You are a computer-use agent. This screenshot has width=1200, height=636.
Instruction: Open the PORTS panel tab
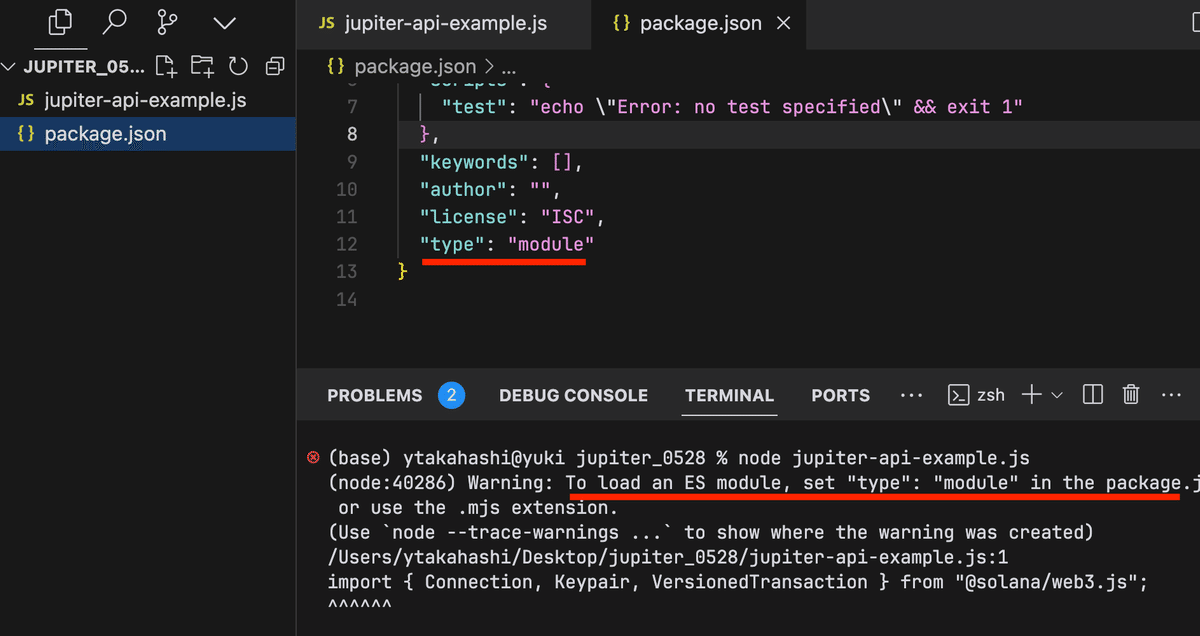(x=840, y=395)
